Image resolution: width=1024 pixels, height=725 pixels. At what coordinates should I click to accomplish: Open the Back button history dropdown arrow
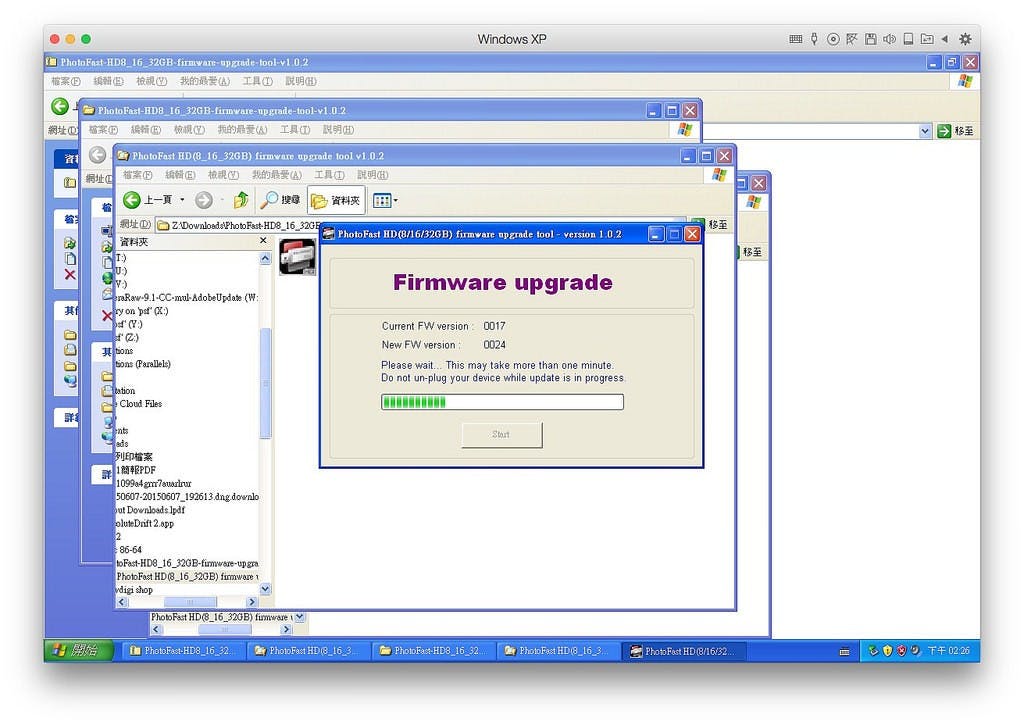[182, 200]
